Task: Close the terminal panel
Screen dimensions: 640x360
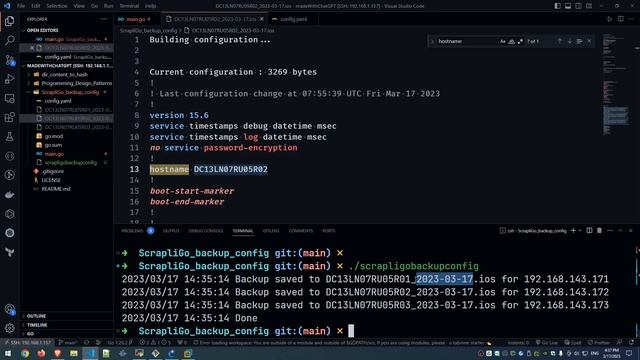Action: tap(631, 231)
